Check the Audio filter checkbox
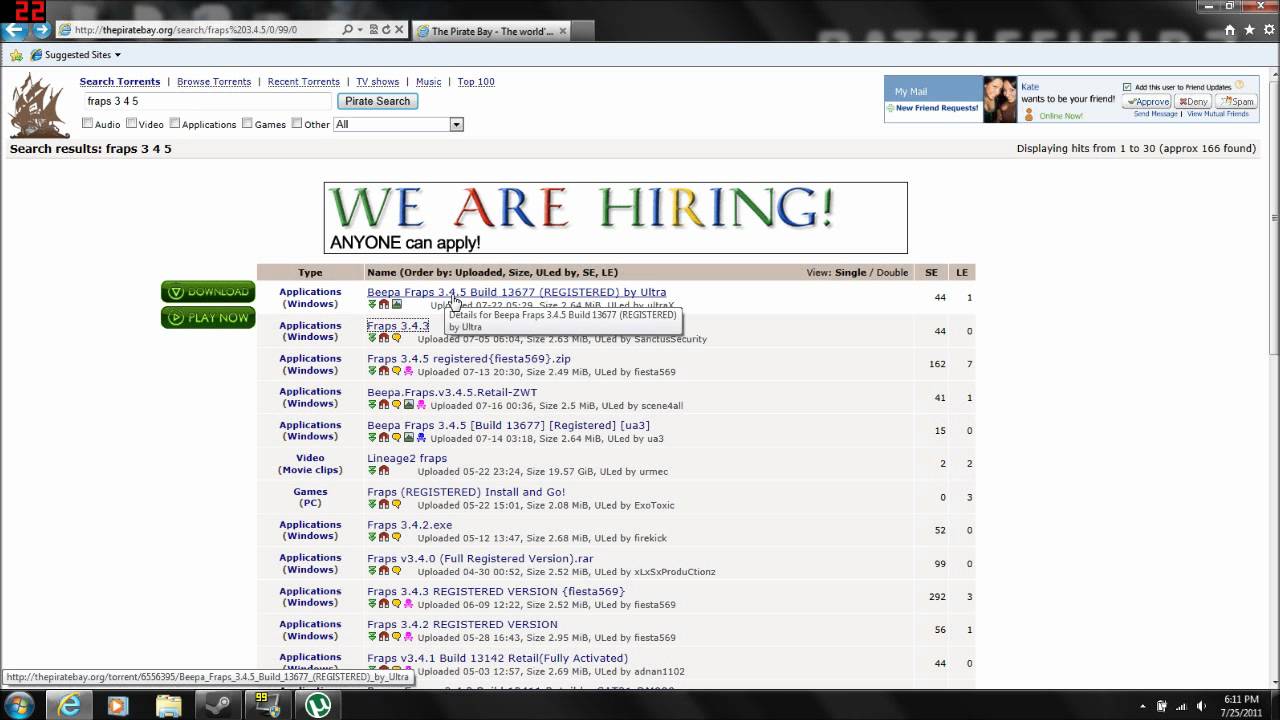 (87, 124)
